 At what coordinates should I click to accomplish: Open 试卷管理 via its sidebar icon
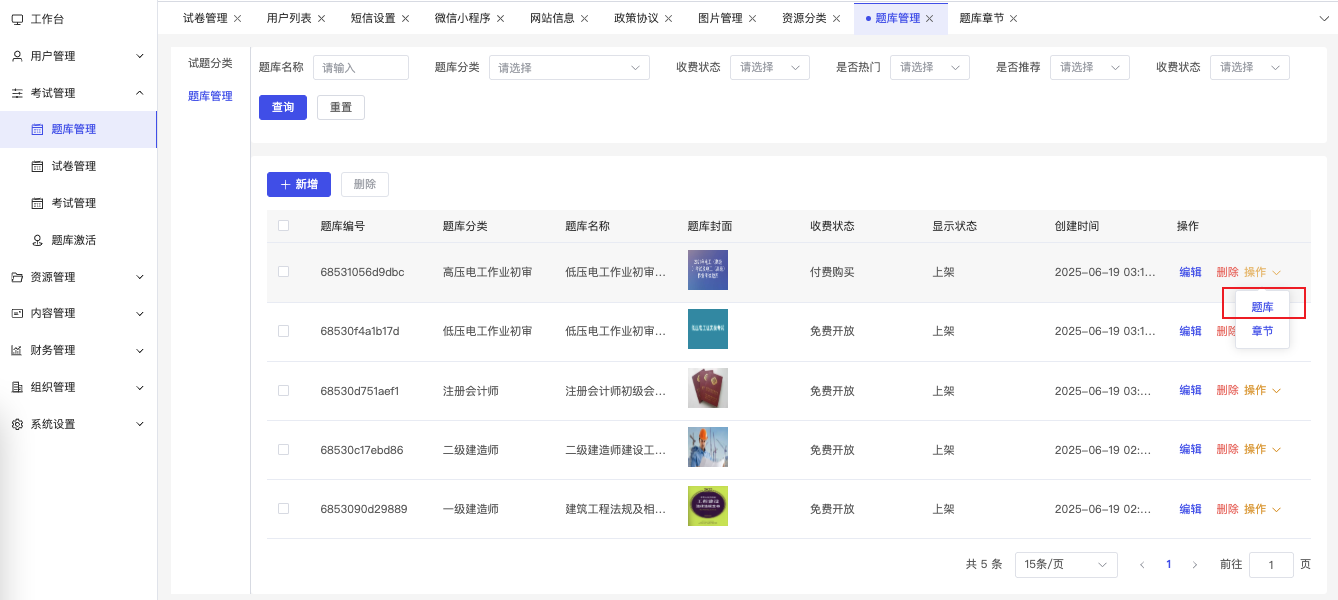tap(36, 166)
